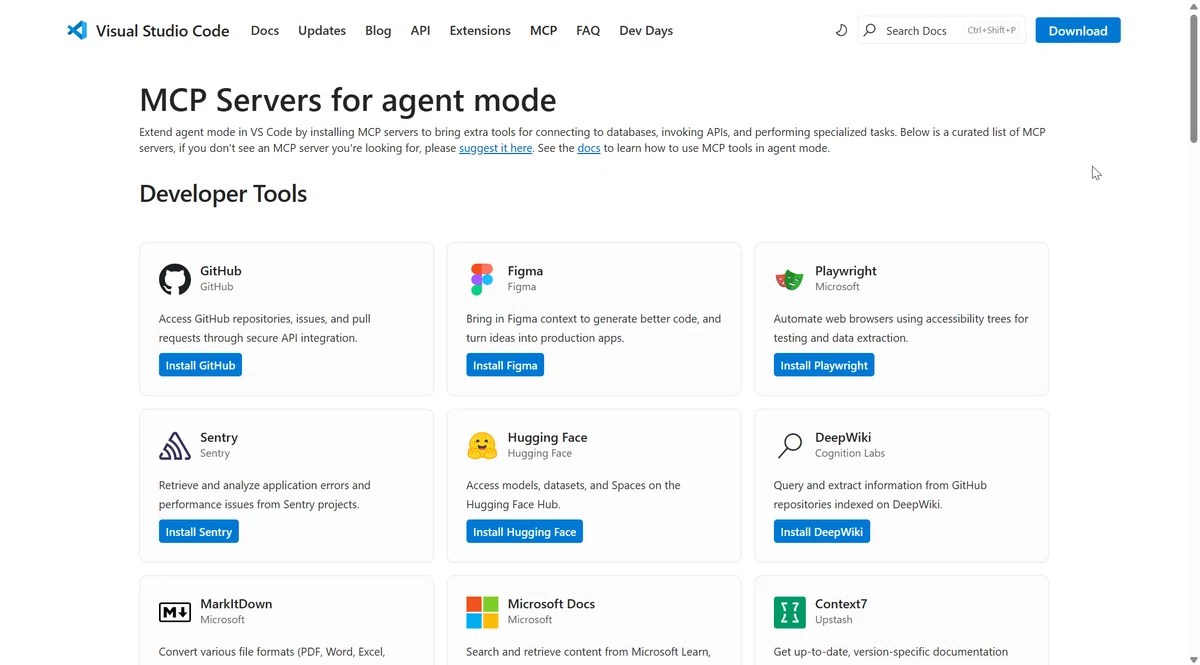Select the MCP navigation item
Viewport: 1200px width, 665px height.
(543, 30)
